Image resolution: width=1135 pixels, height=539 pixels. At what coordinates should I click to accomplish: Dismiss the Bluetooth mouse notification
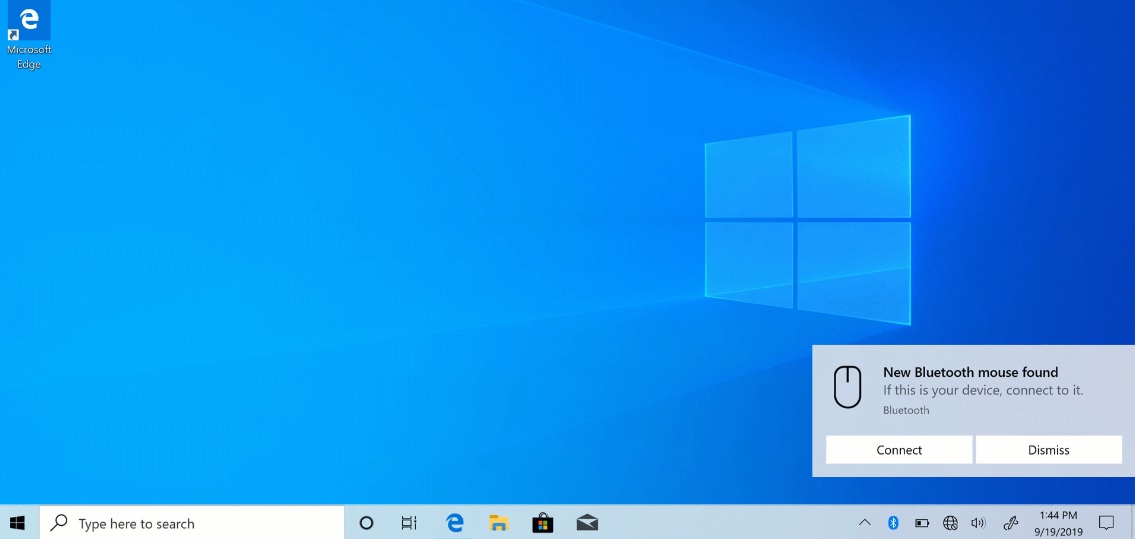click(1048, 450)
